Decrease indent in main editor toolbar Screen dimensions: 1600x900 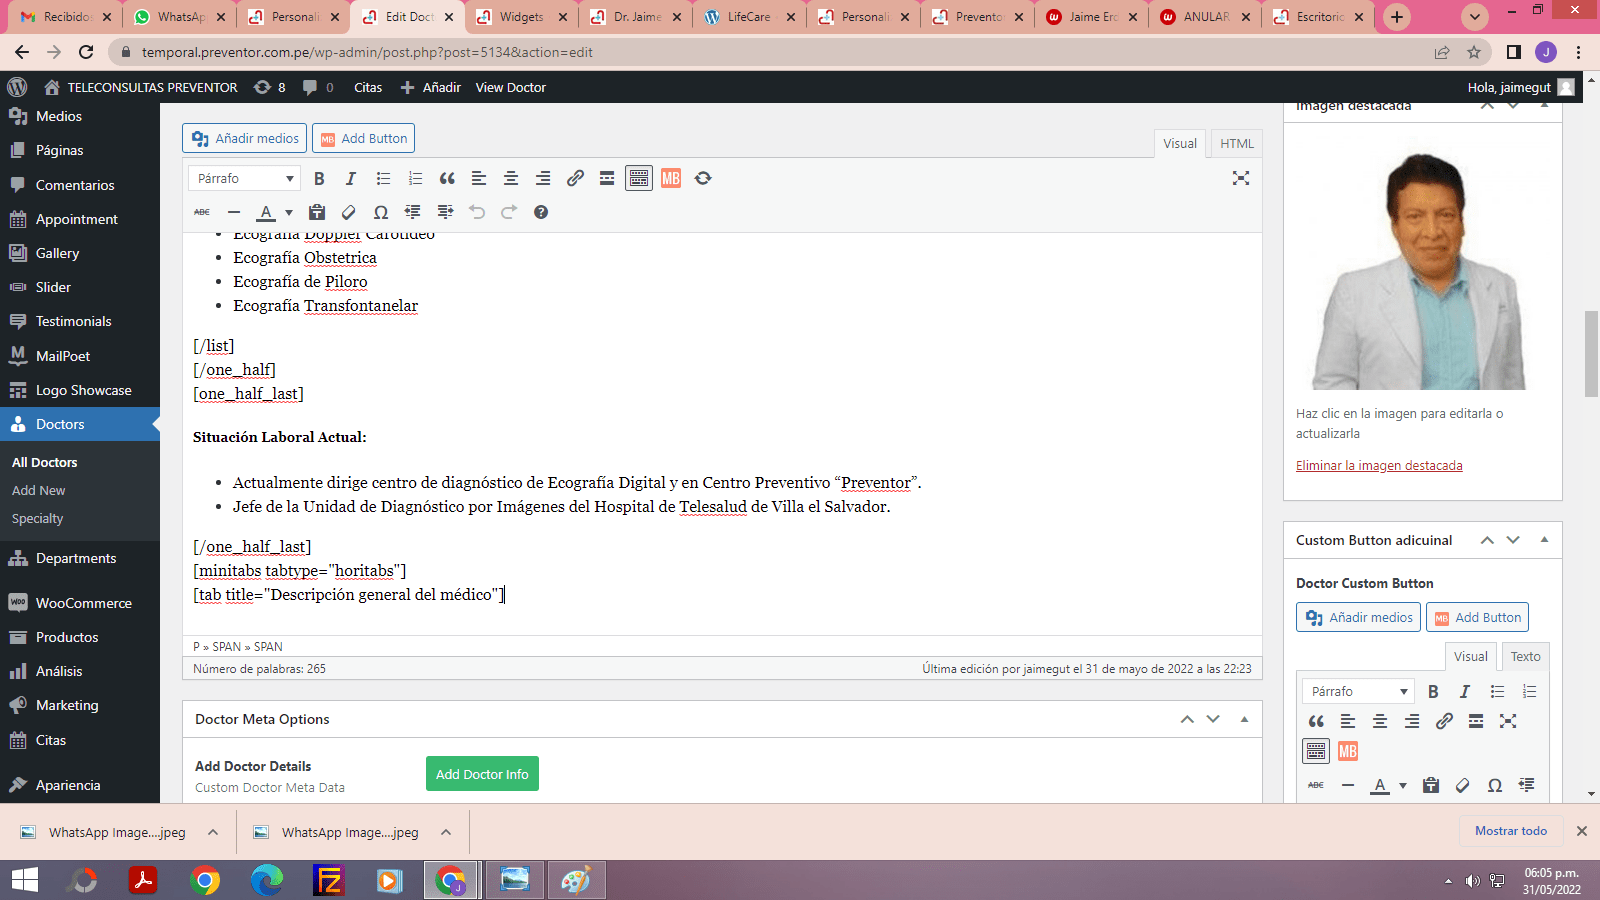point(413,212)
